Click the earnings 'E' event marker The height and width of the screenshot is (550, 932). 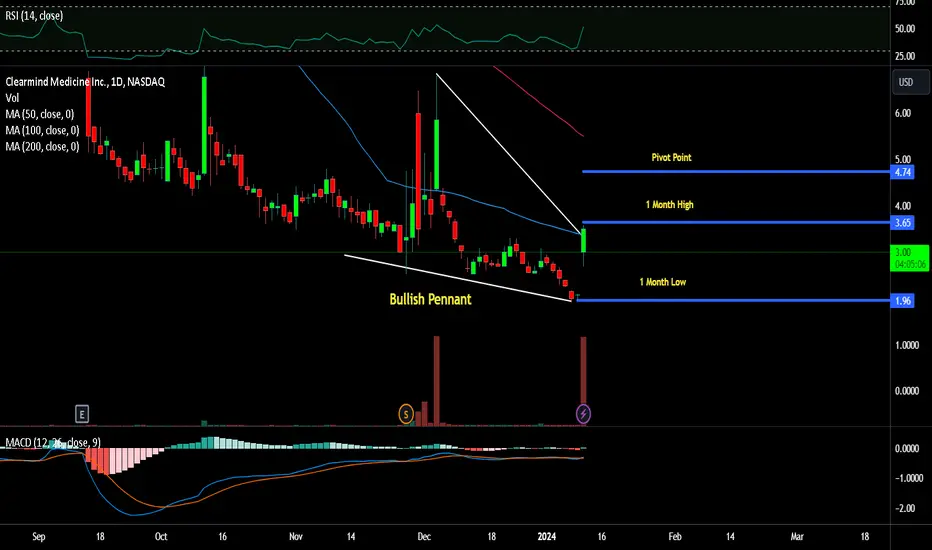point(82,414)
